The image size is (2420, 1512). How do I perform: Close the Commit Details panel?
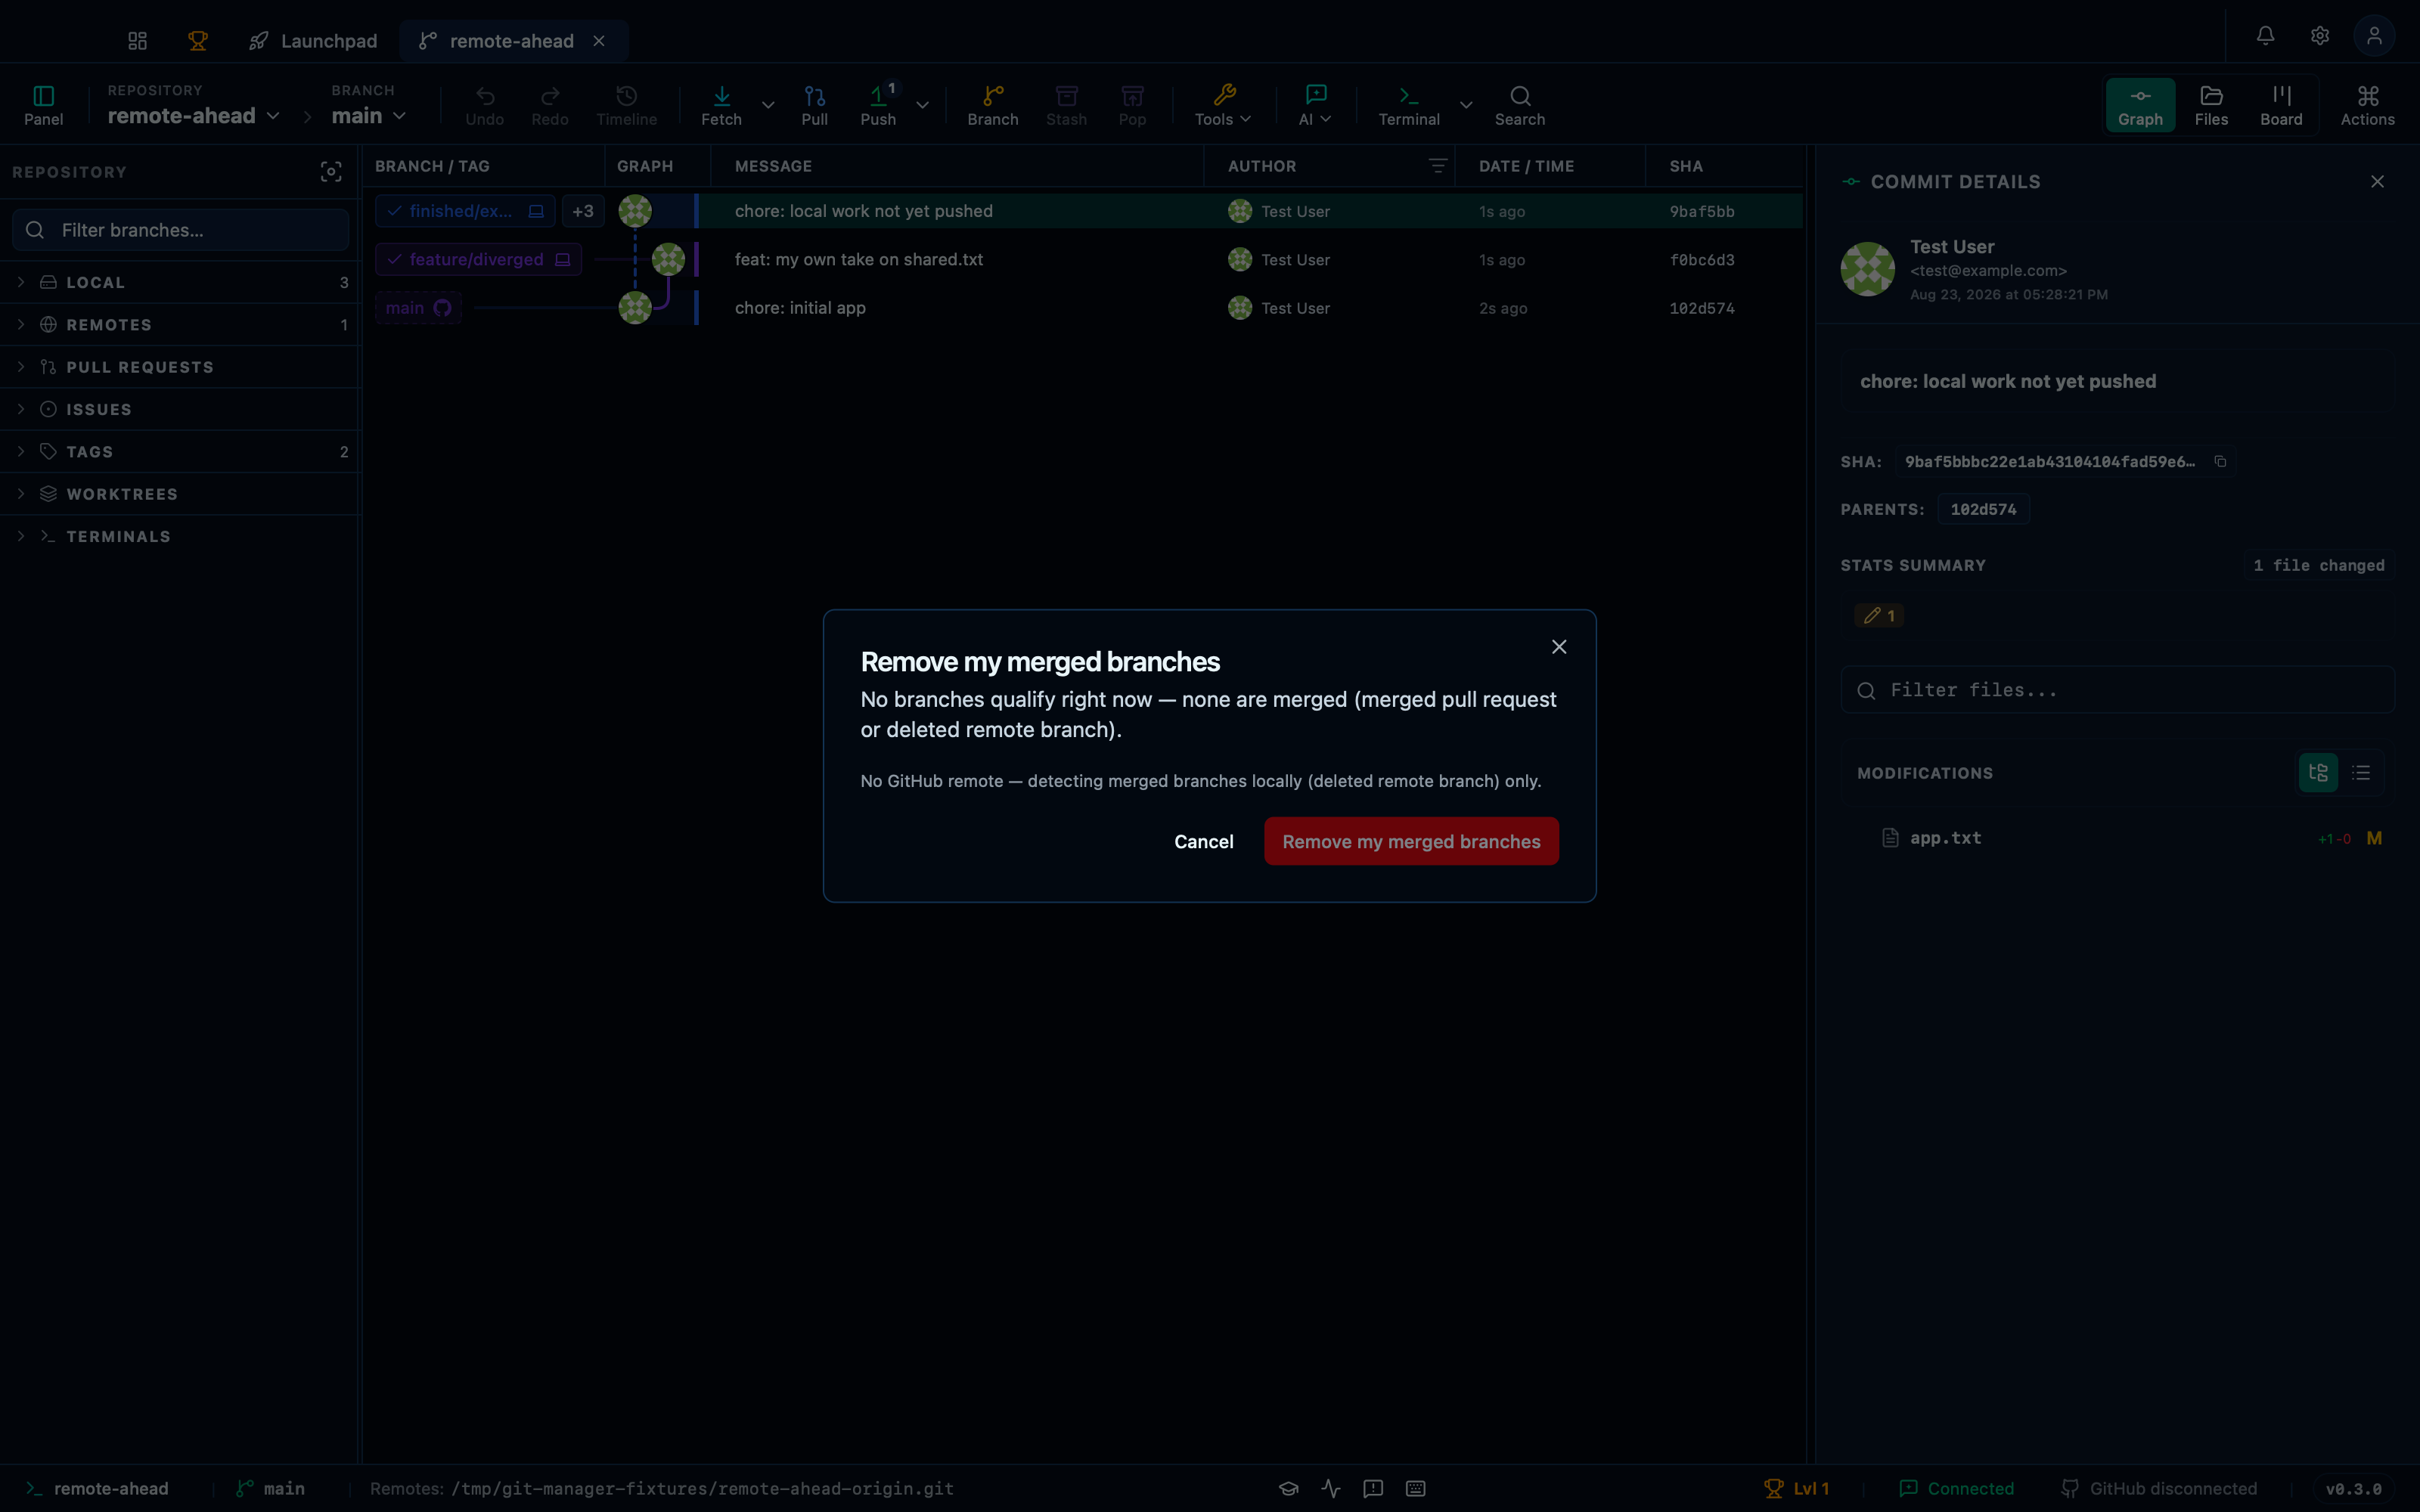tap(2377, 182)
